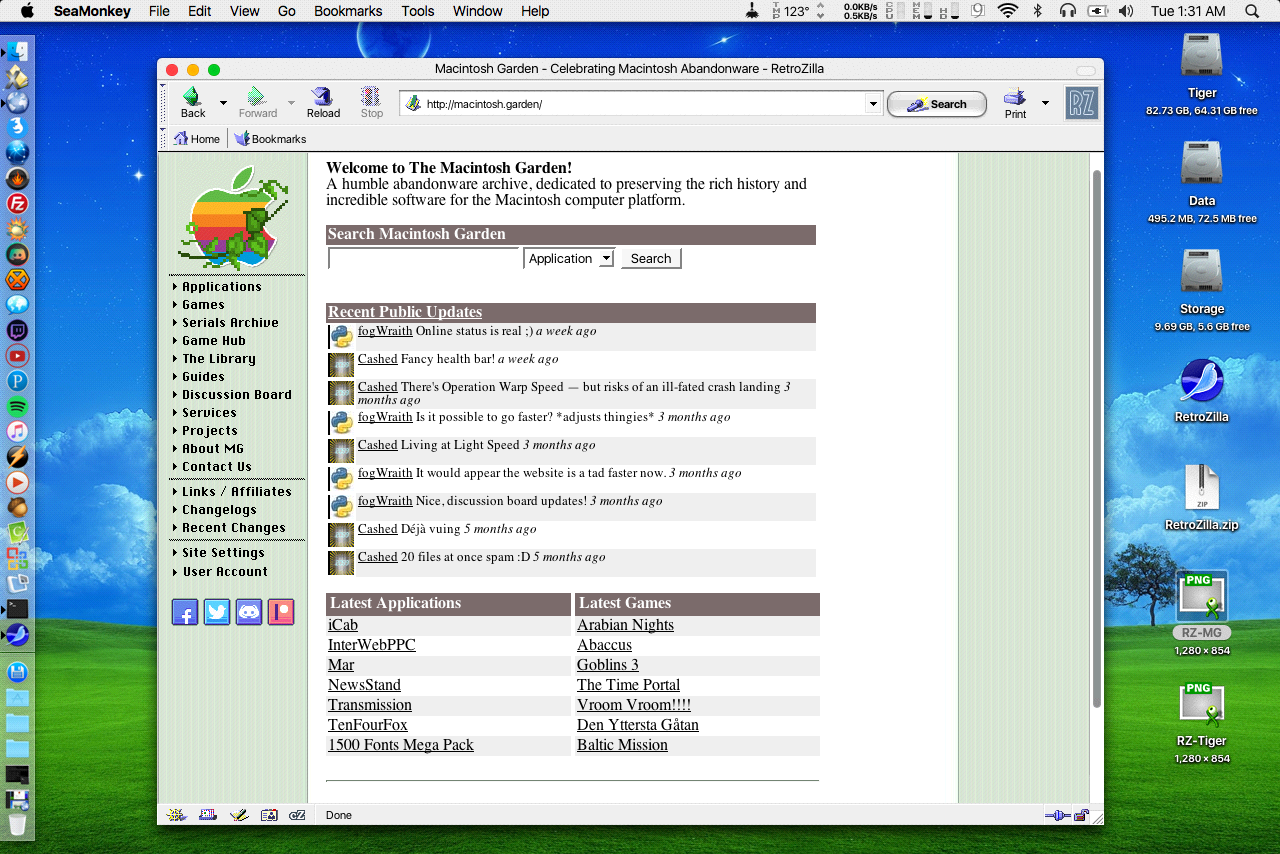Click the Macintosh Garden apple logo
Viewport: 1280px width, 854px height.
click(x=235, y=218)
